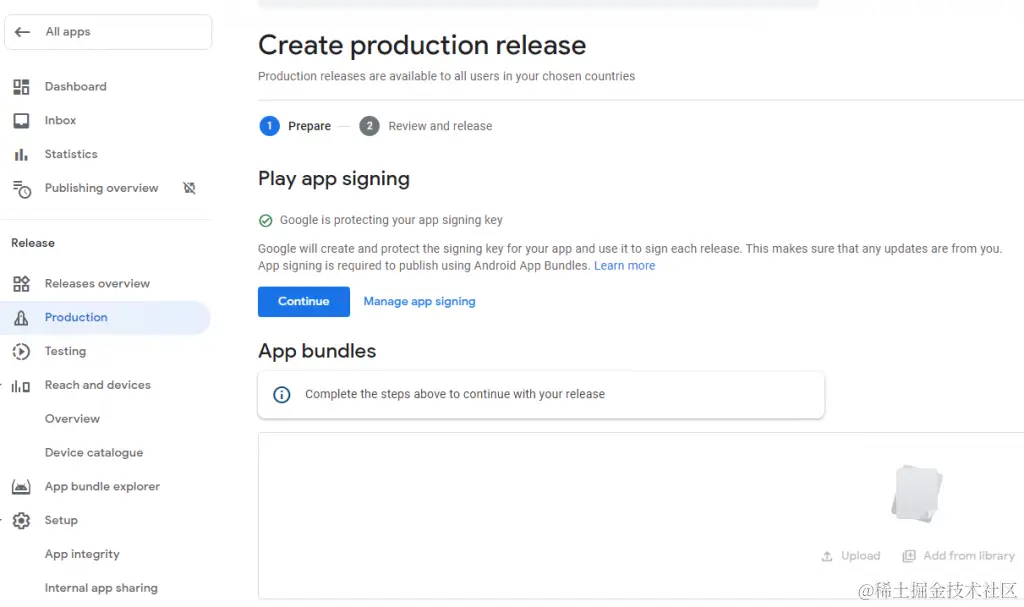The image size is (1024, 607).
Task: Click the managed publishing off icon
Action: [189, 188]
